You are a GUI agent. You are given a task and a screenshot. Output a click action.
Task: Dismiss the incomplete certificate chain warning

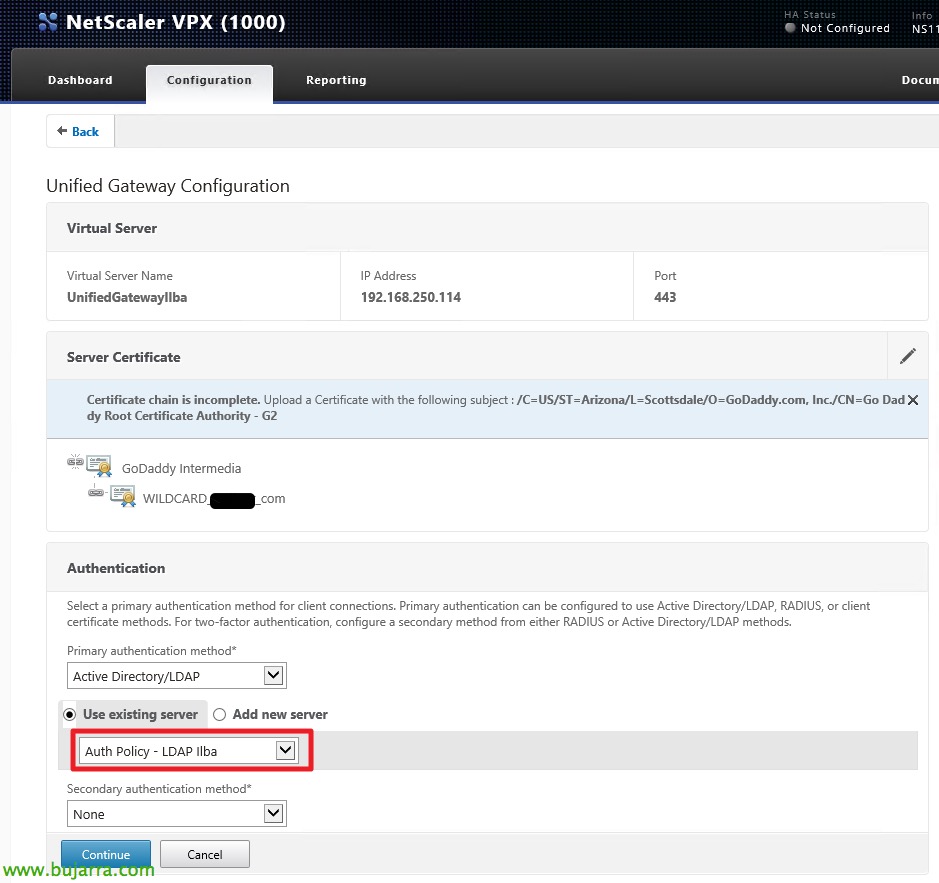(x=913, y=400)
